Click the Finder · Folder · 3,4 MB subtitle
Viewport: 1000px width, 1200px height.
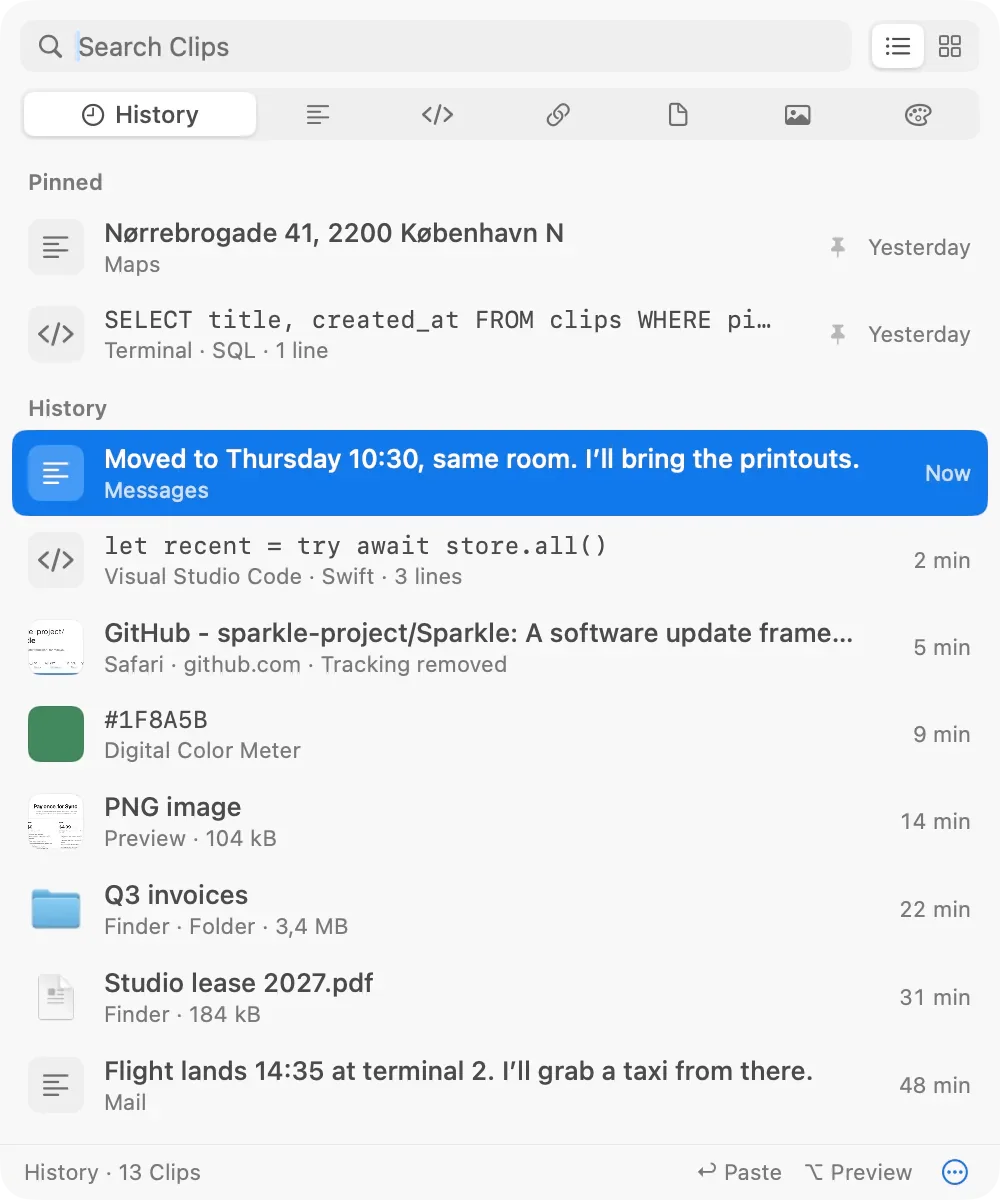tap(226, 926)
